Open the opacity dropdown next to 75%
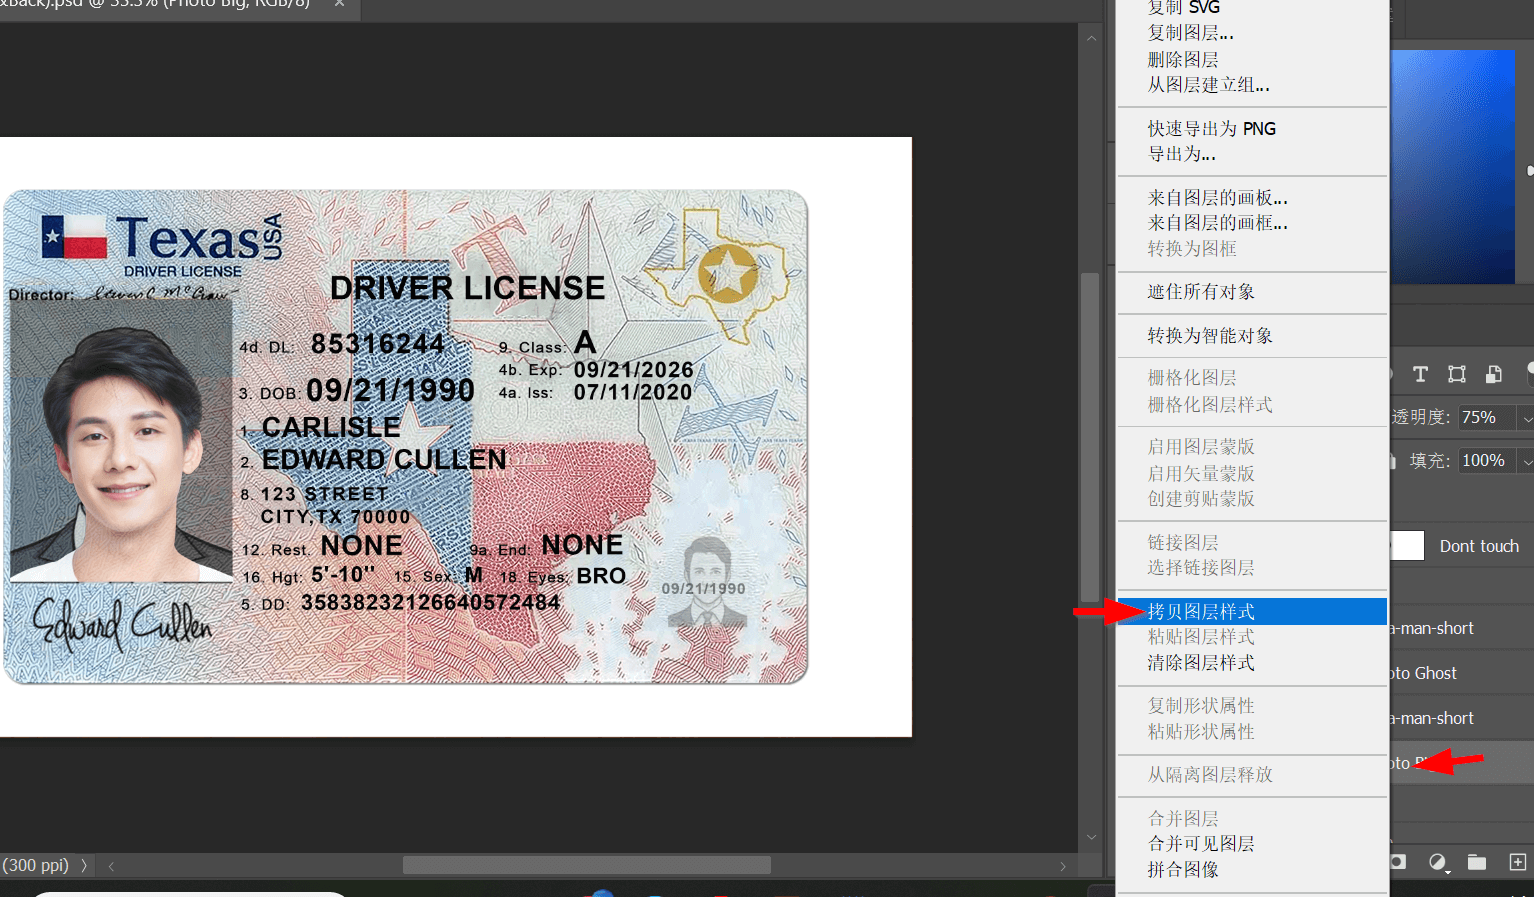This screenshot has height=897, width=1534. pos(1526,417)
